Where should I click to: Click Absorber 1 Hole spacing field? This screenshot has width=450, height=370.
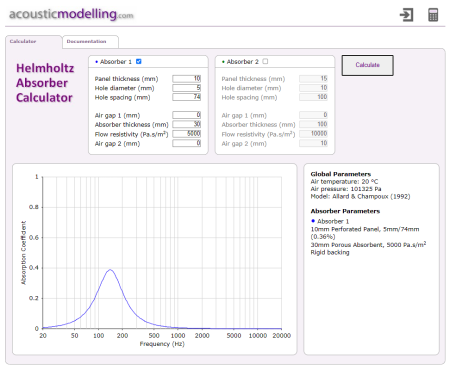[187, 97]
